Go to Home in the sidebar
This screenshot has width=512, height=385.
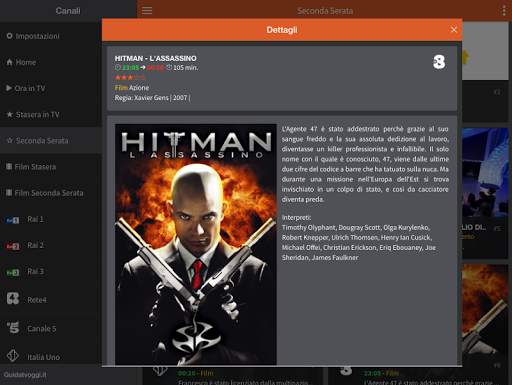[x=50, y=62]
